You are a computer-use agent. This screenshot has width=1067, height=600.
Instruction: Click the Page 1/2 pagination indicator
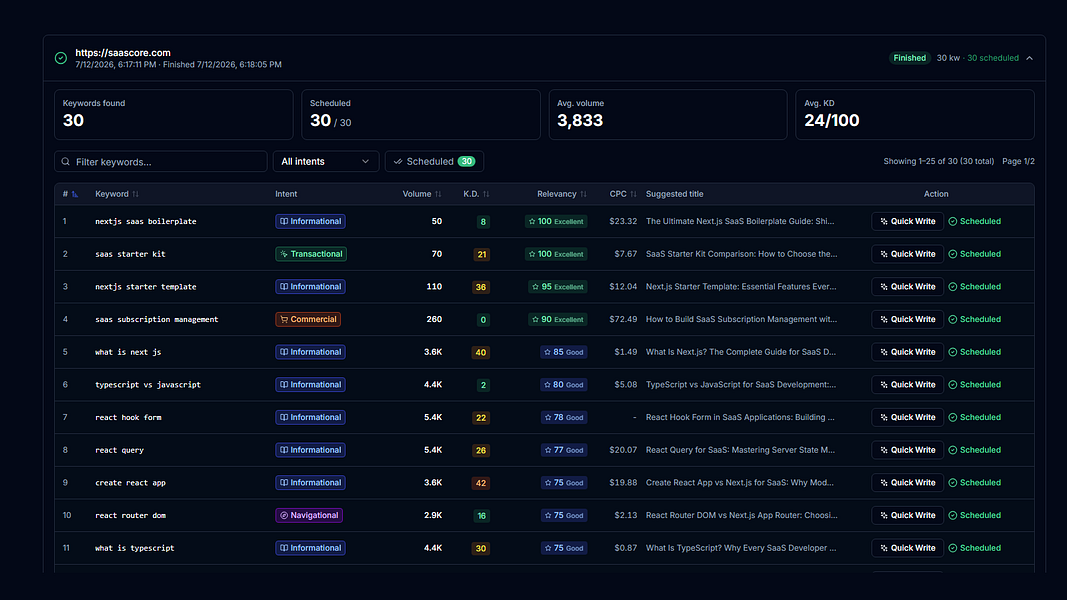point(1018,161)
